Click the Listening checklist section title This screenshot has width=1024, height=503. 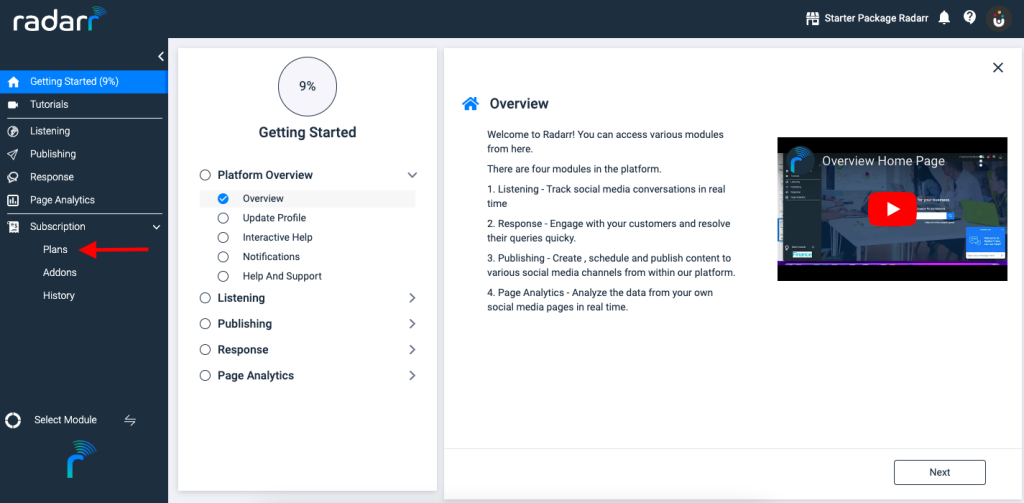click(241, 298)
